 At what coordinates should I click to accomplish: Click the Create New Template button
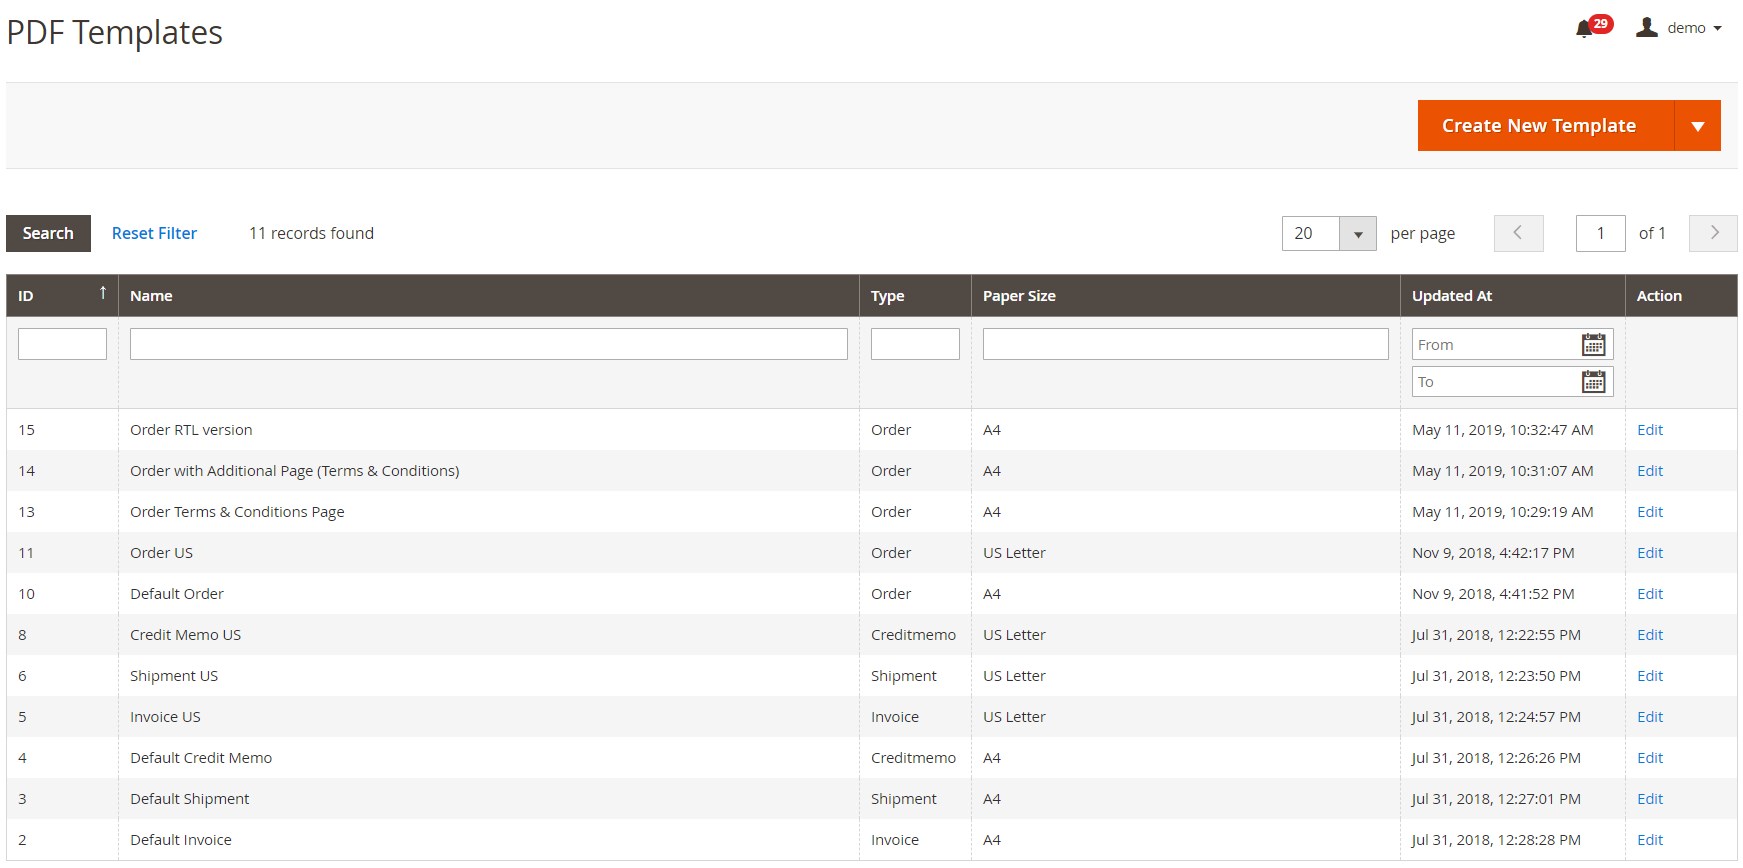(1538, 126)
